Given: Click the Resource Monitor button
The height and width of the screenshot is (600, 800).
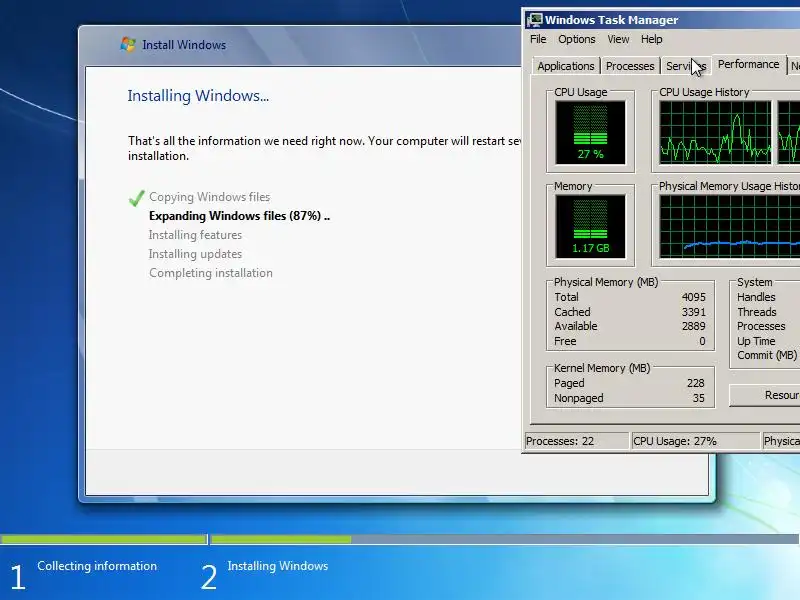Looking at the screenshot, I should click(765, 395).
